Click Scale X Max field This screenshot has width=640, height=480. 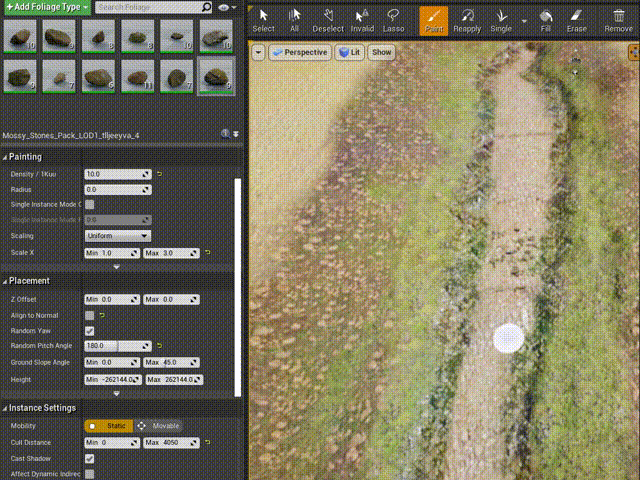[171, 253]
